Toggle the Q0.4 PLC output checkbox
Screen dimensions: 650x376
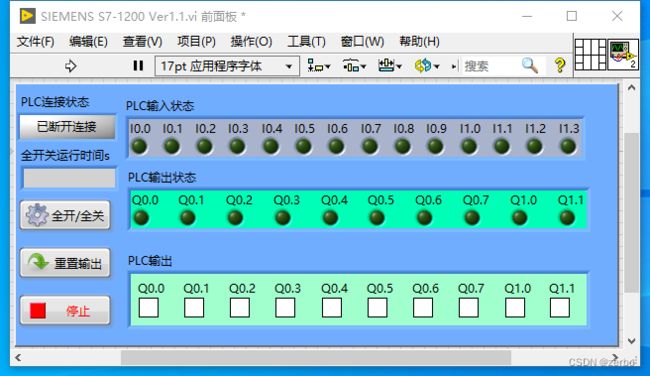[x=332, y=308]
